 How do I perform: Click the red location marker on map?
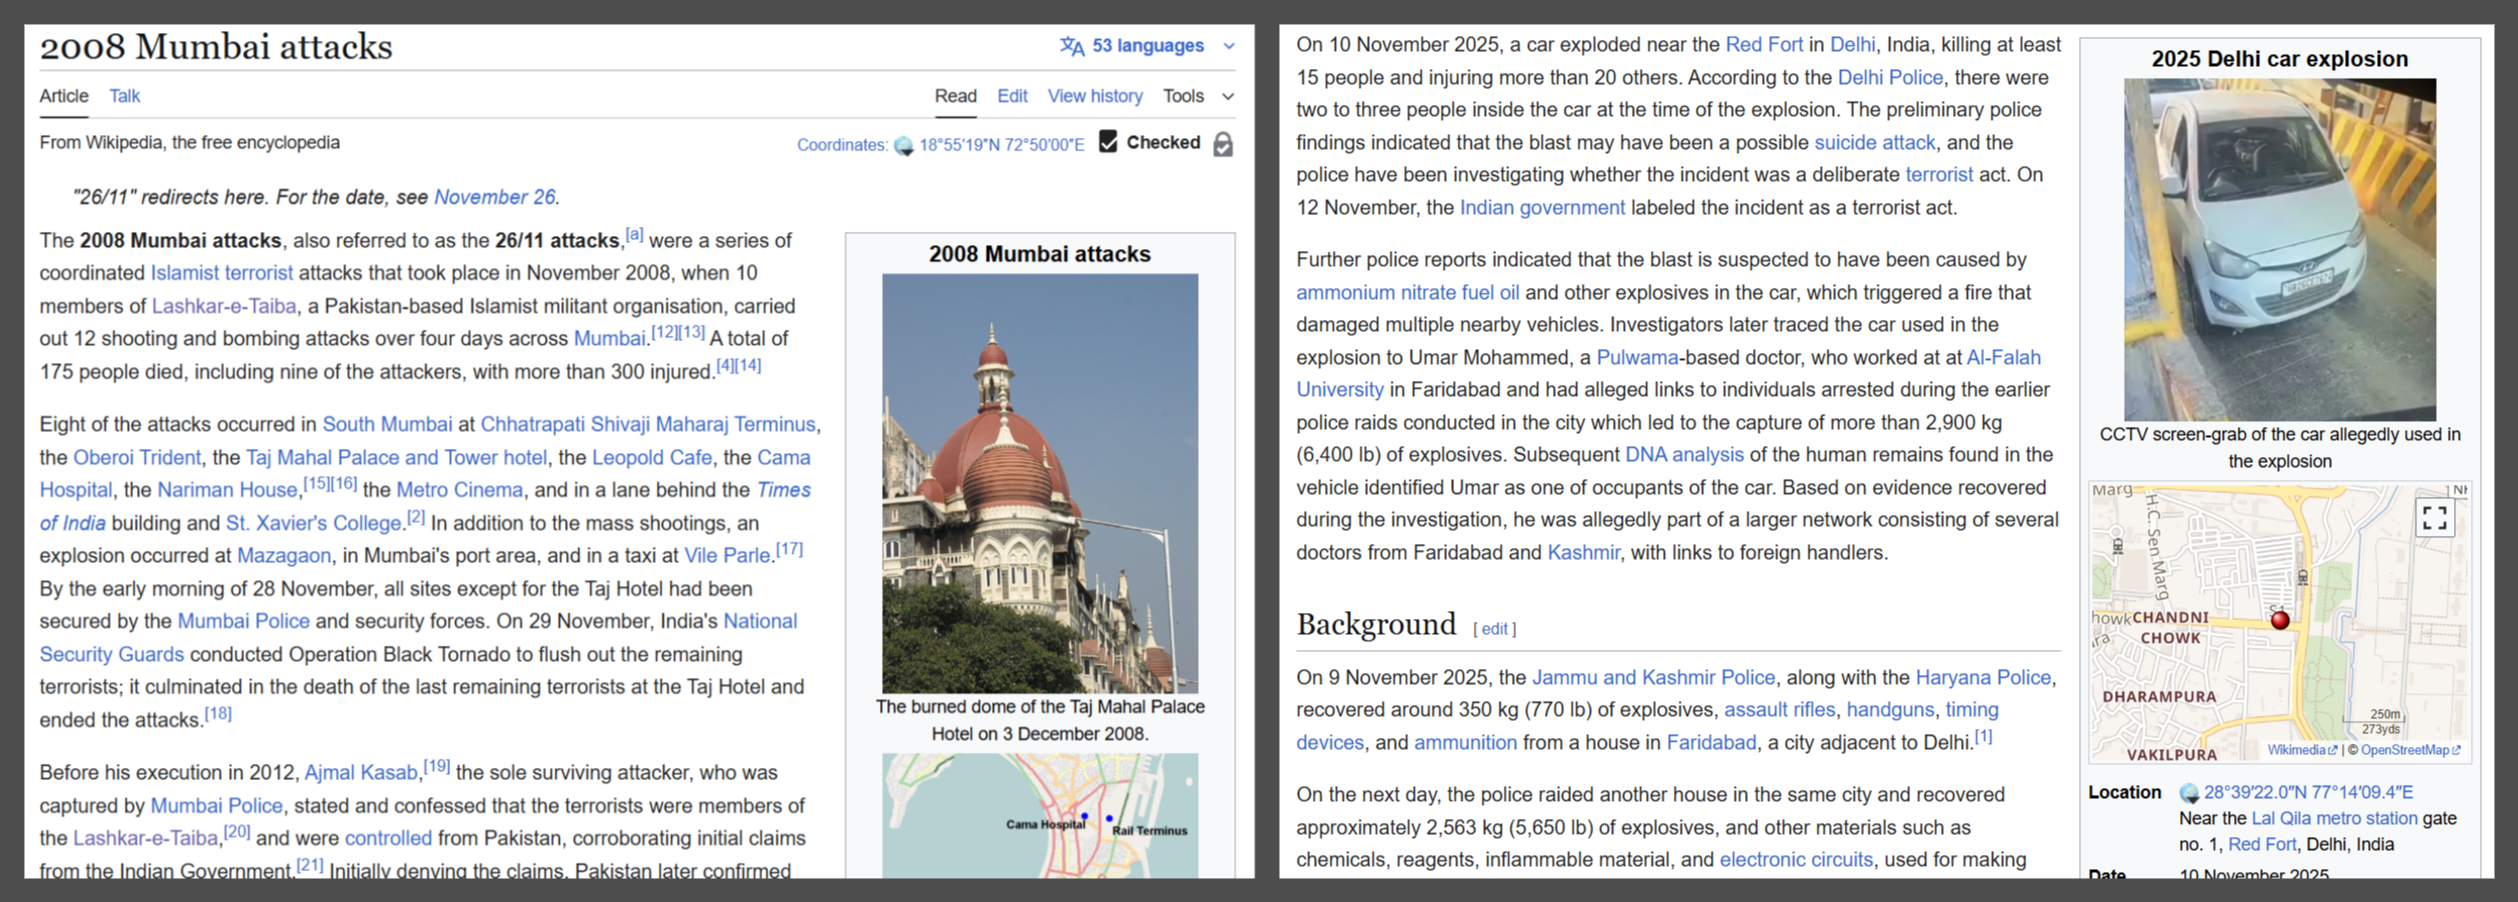(x=2280, y=620)
